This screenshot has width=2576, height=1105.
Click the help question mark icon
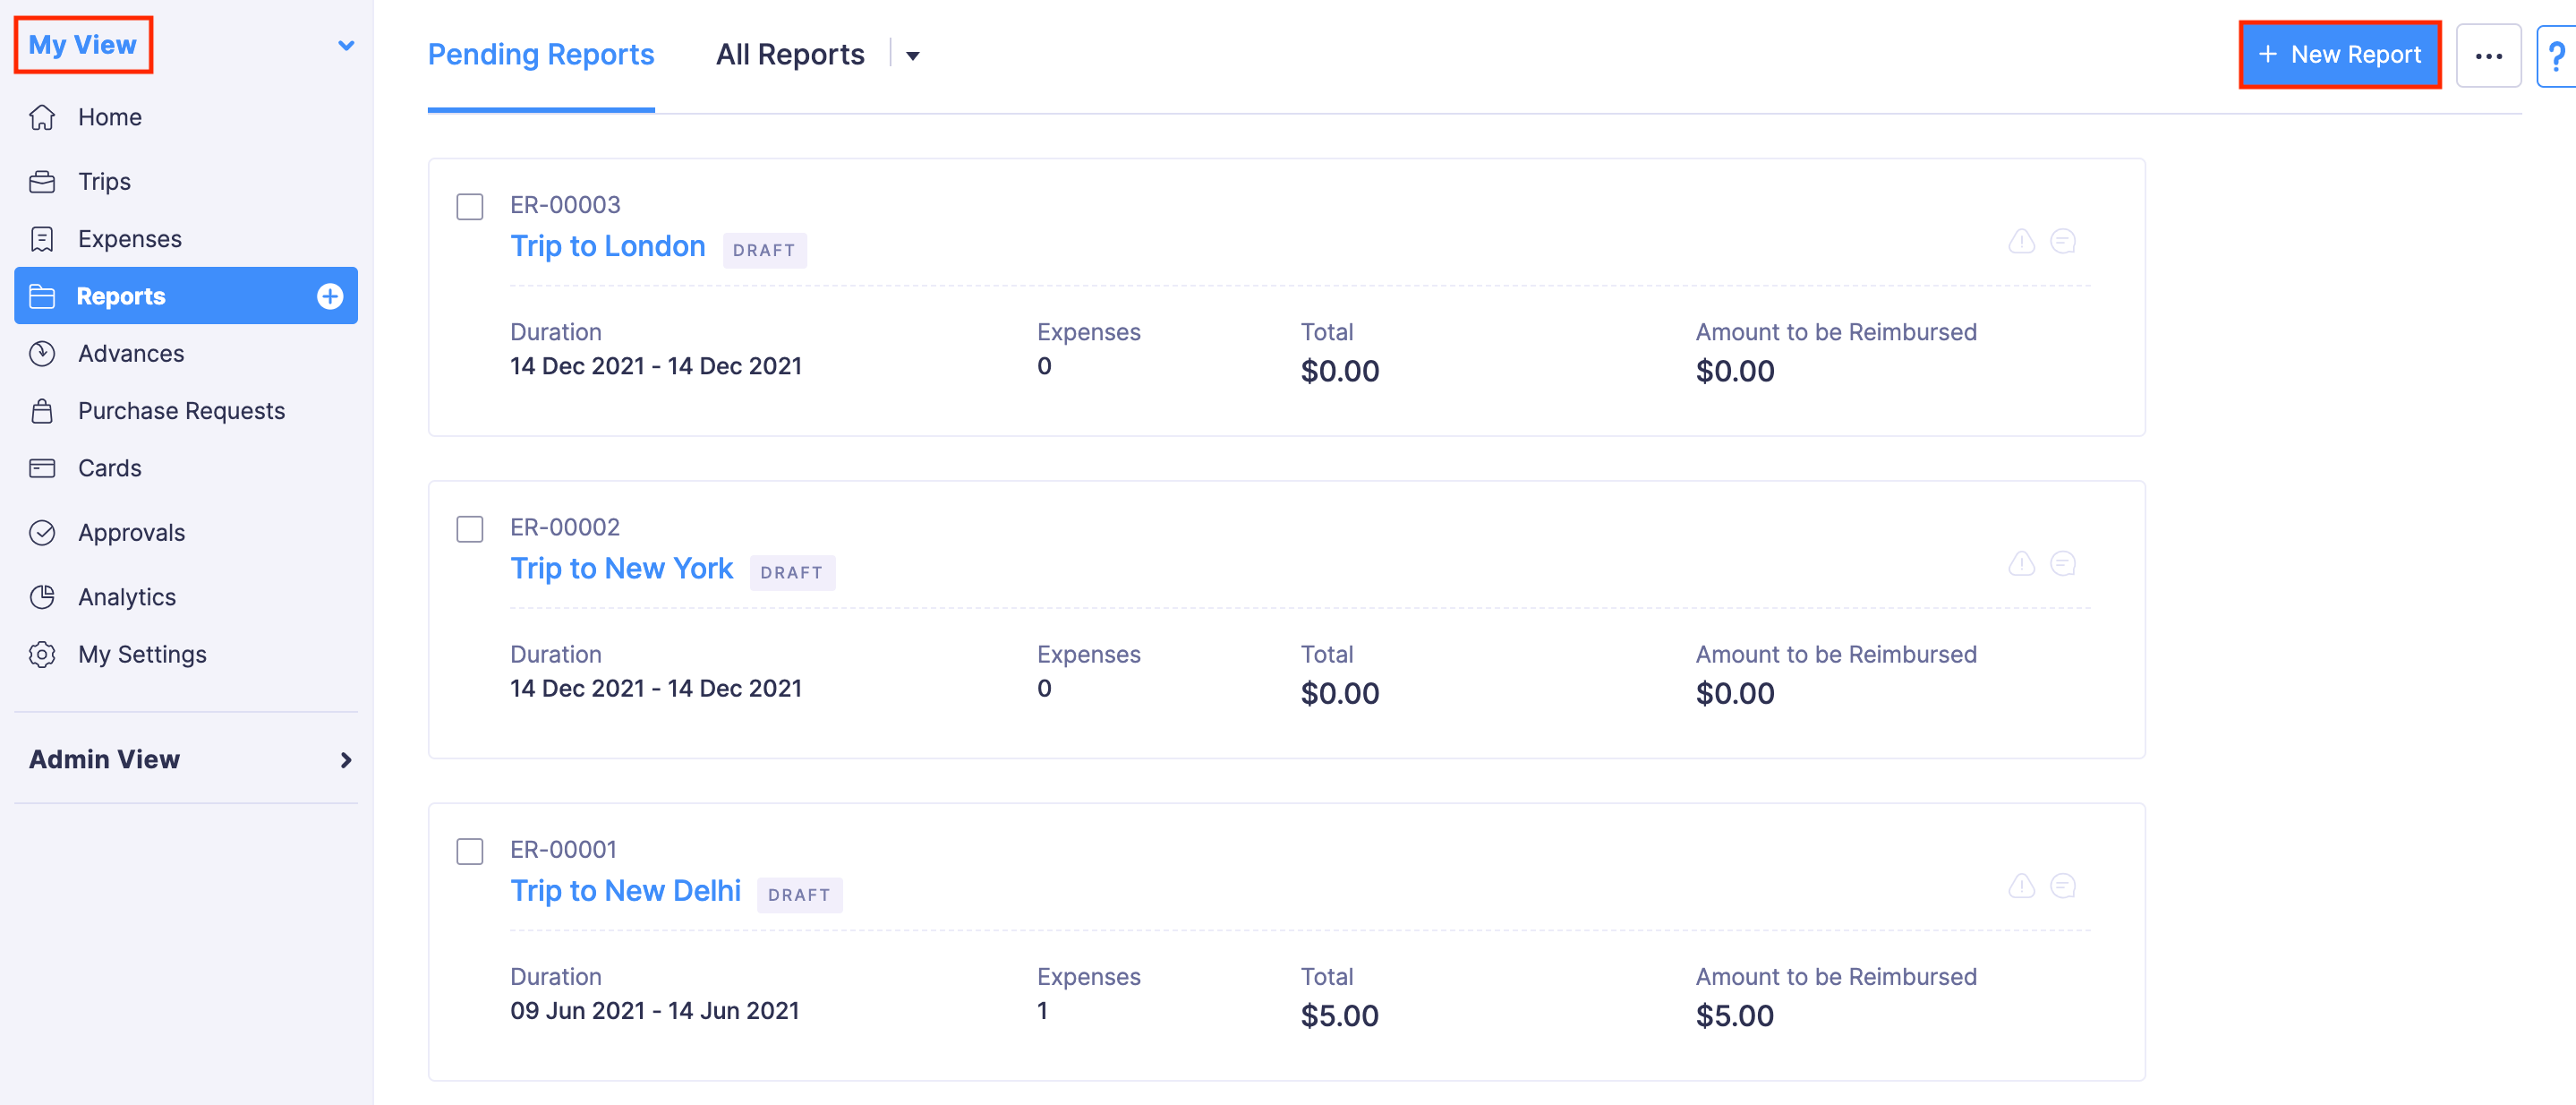coord(2557,55)
